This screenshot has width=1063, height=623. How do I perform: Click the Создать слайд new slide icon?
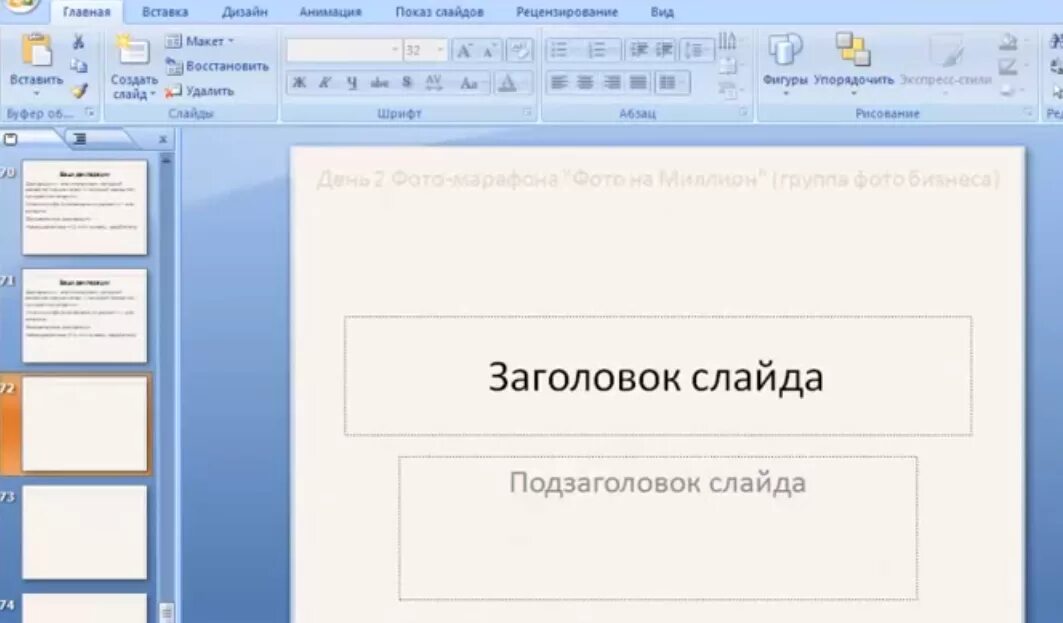[x=132, y=52]
